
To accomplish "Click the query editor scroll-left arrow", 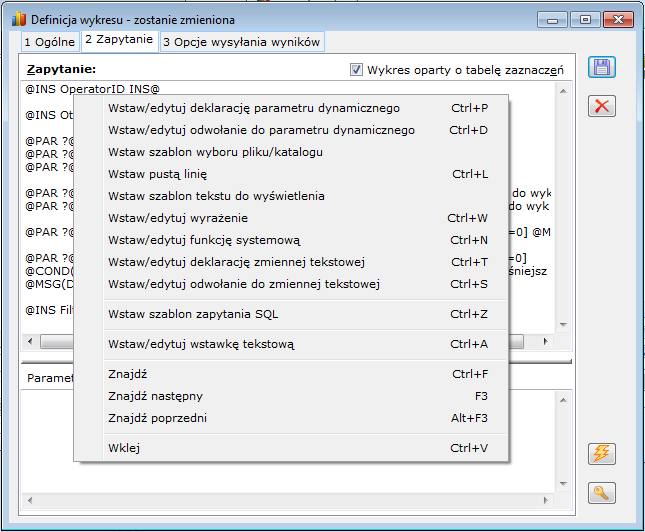I will [x=30, y=342].
